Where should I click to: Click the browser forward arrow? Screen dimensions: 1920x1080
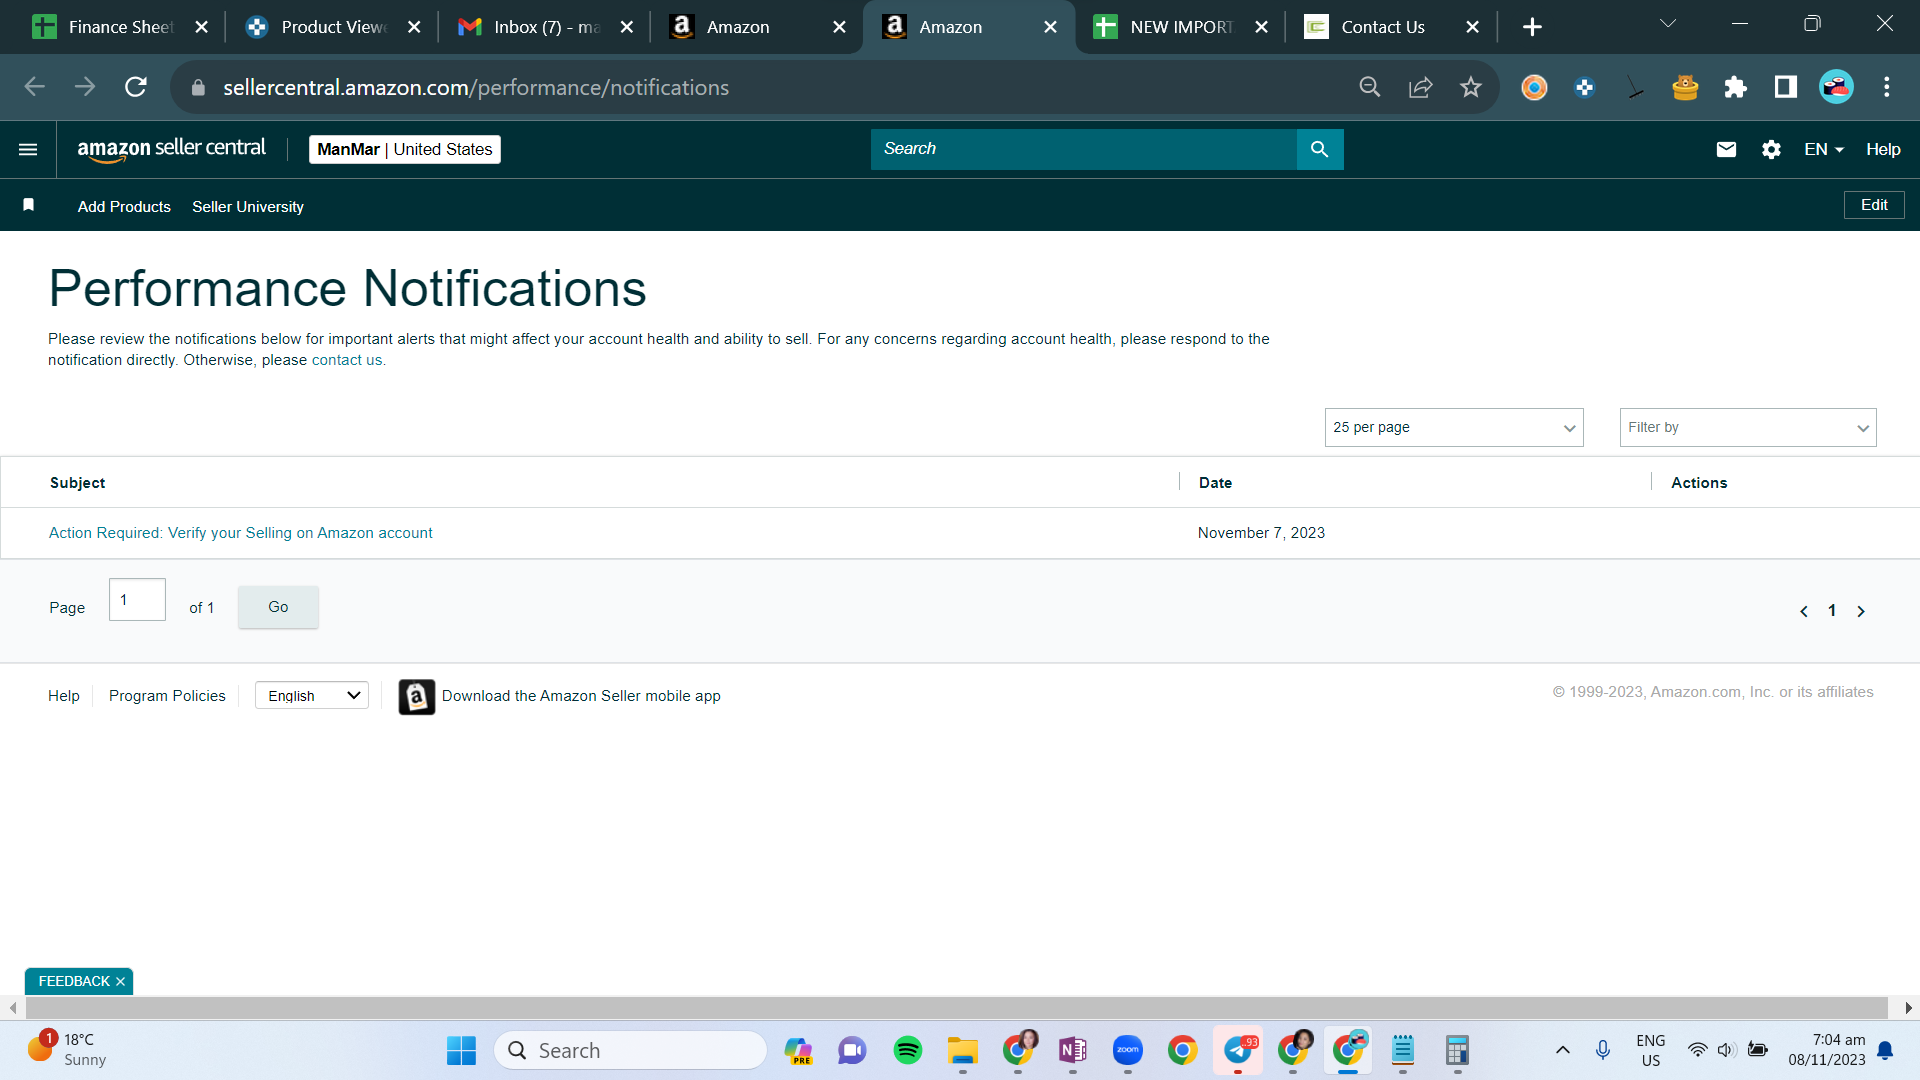tap(85, 87)
